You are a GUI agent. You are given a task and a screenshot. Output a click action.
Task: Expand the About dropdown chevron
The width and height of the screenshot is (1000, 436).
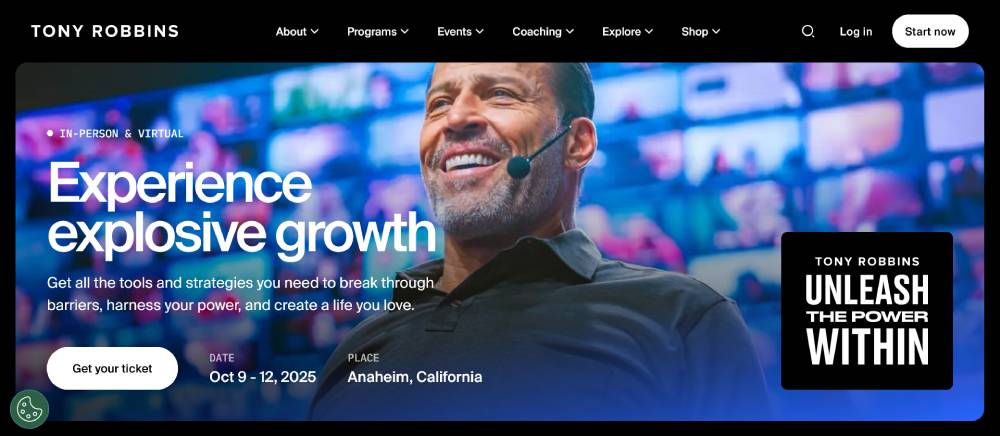coord(314,31)
